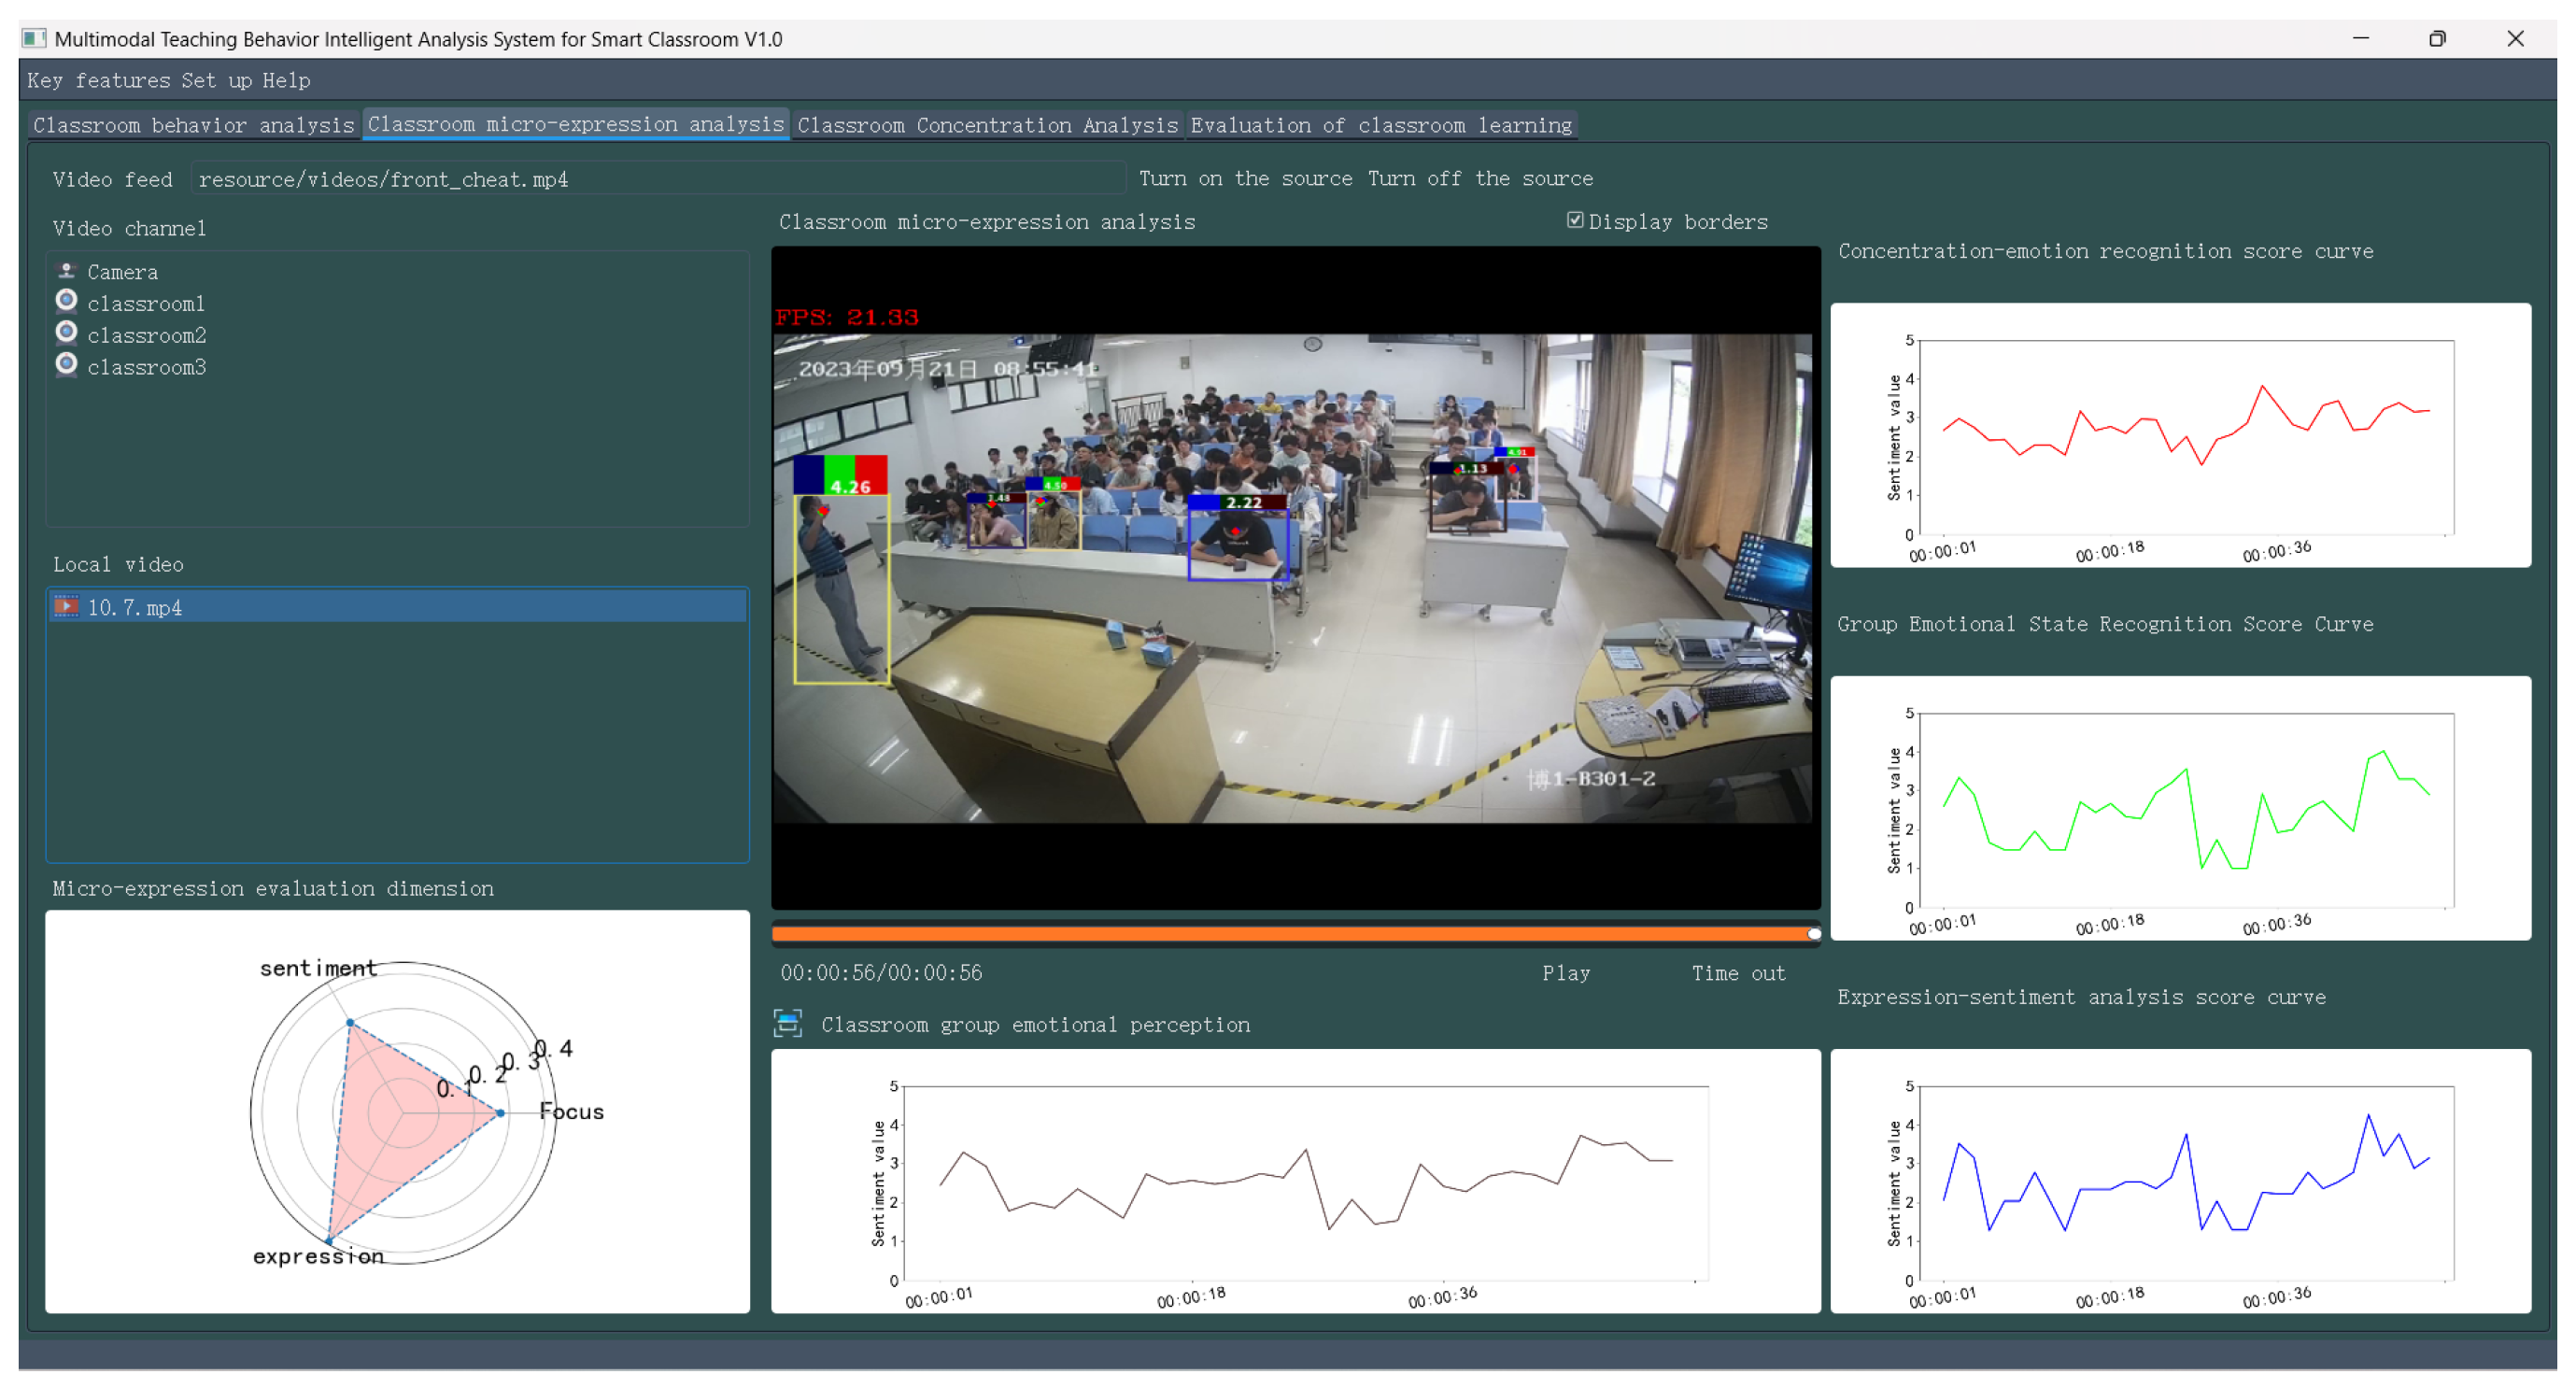Open the Help menu
Viewport: 2576px width, 1388px height.
pos(286,80)
